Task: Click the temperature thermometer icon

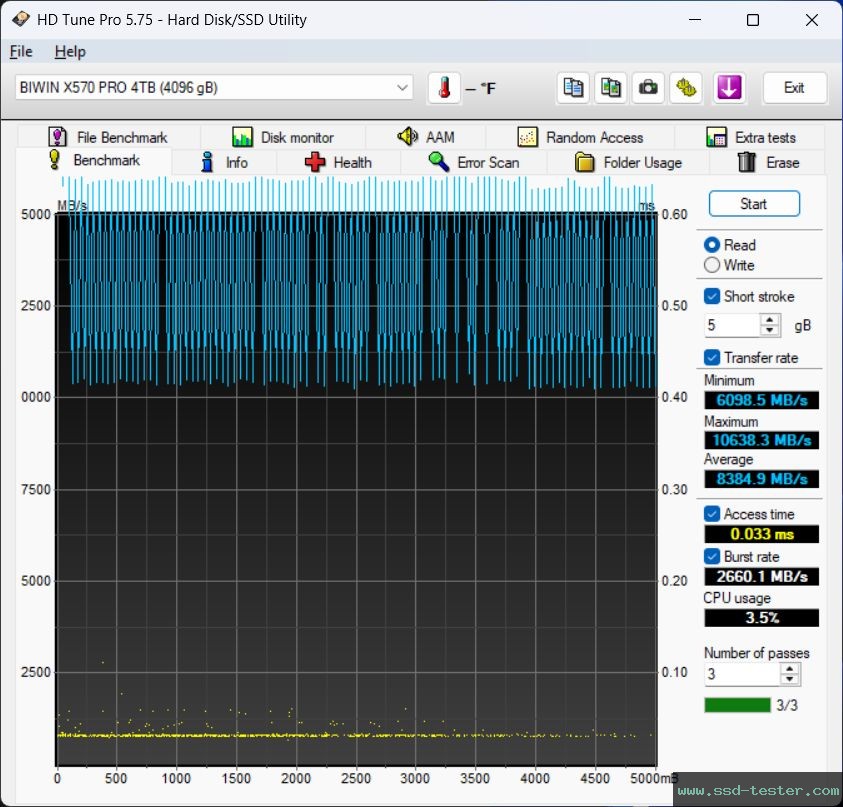Action: (x=444, y=88)
